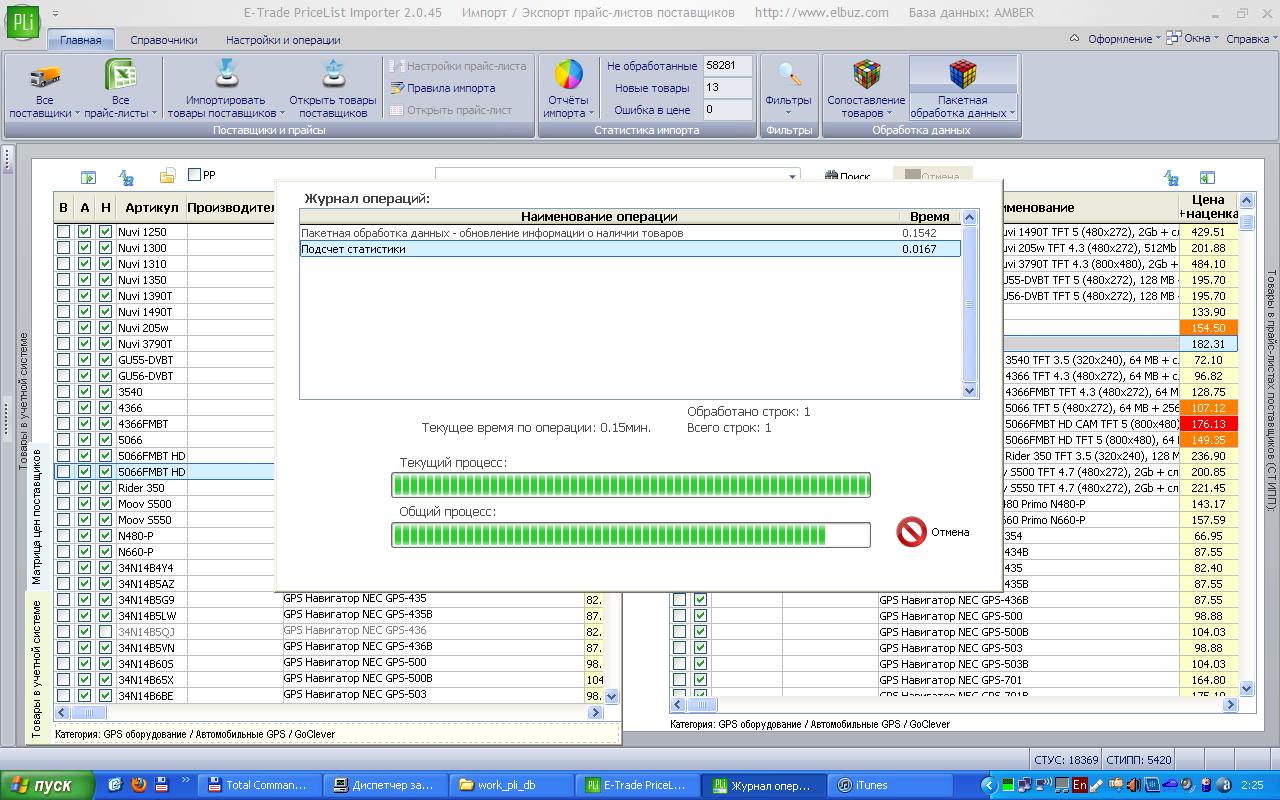This screenshot has height=800, width=1280.
Task: Open the 'Справка' menu
Action: click(x=1252, y=39)
